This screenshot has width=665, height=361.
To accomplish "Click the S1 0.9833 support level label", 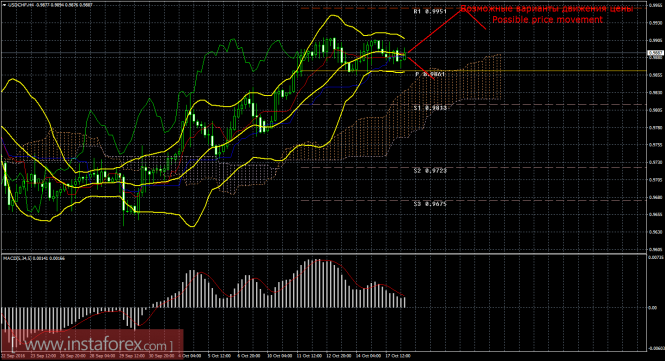I will pyautogui.click(x=430, y=108).
